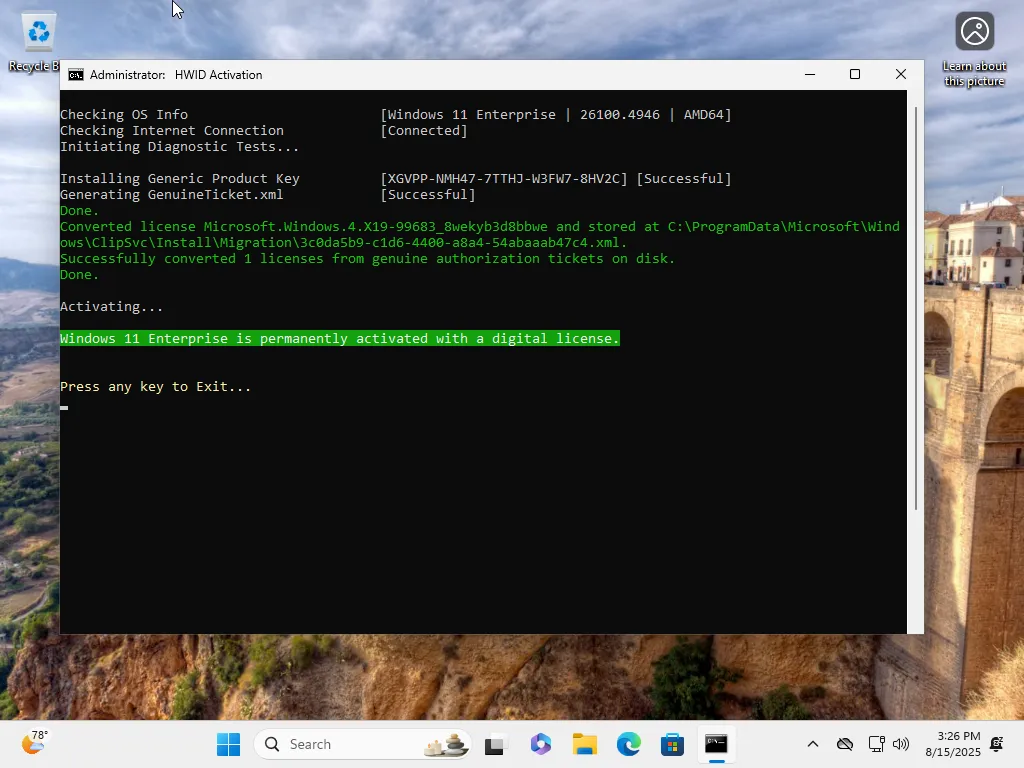Viewport: 1024px width, 768px height.
Task: Show hidden system tray icons chevron
Action: coord(813,744)
